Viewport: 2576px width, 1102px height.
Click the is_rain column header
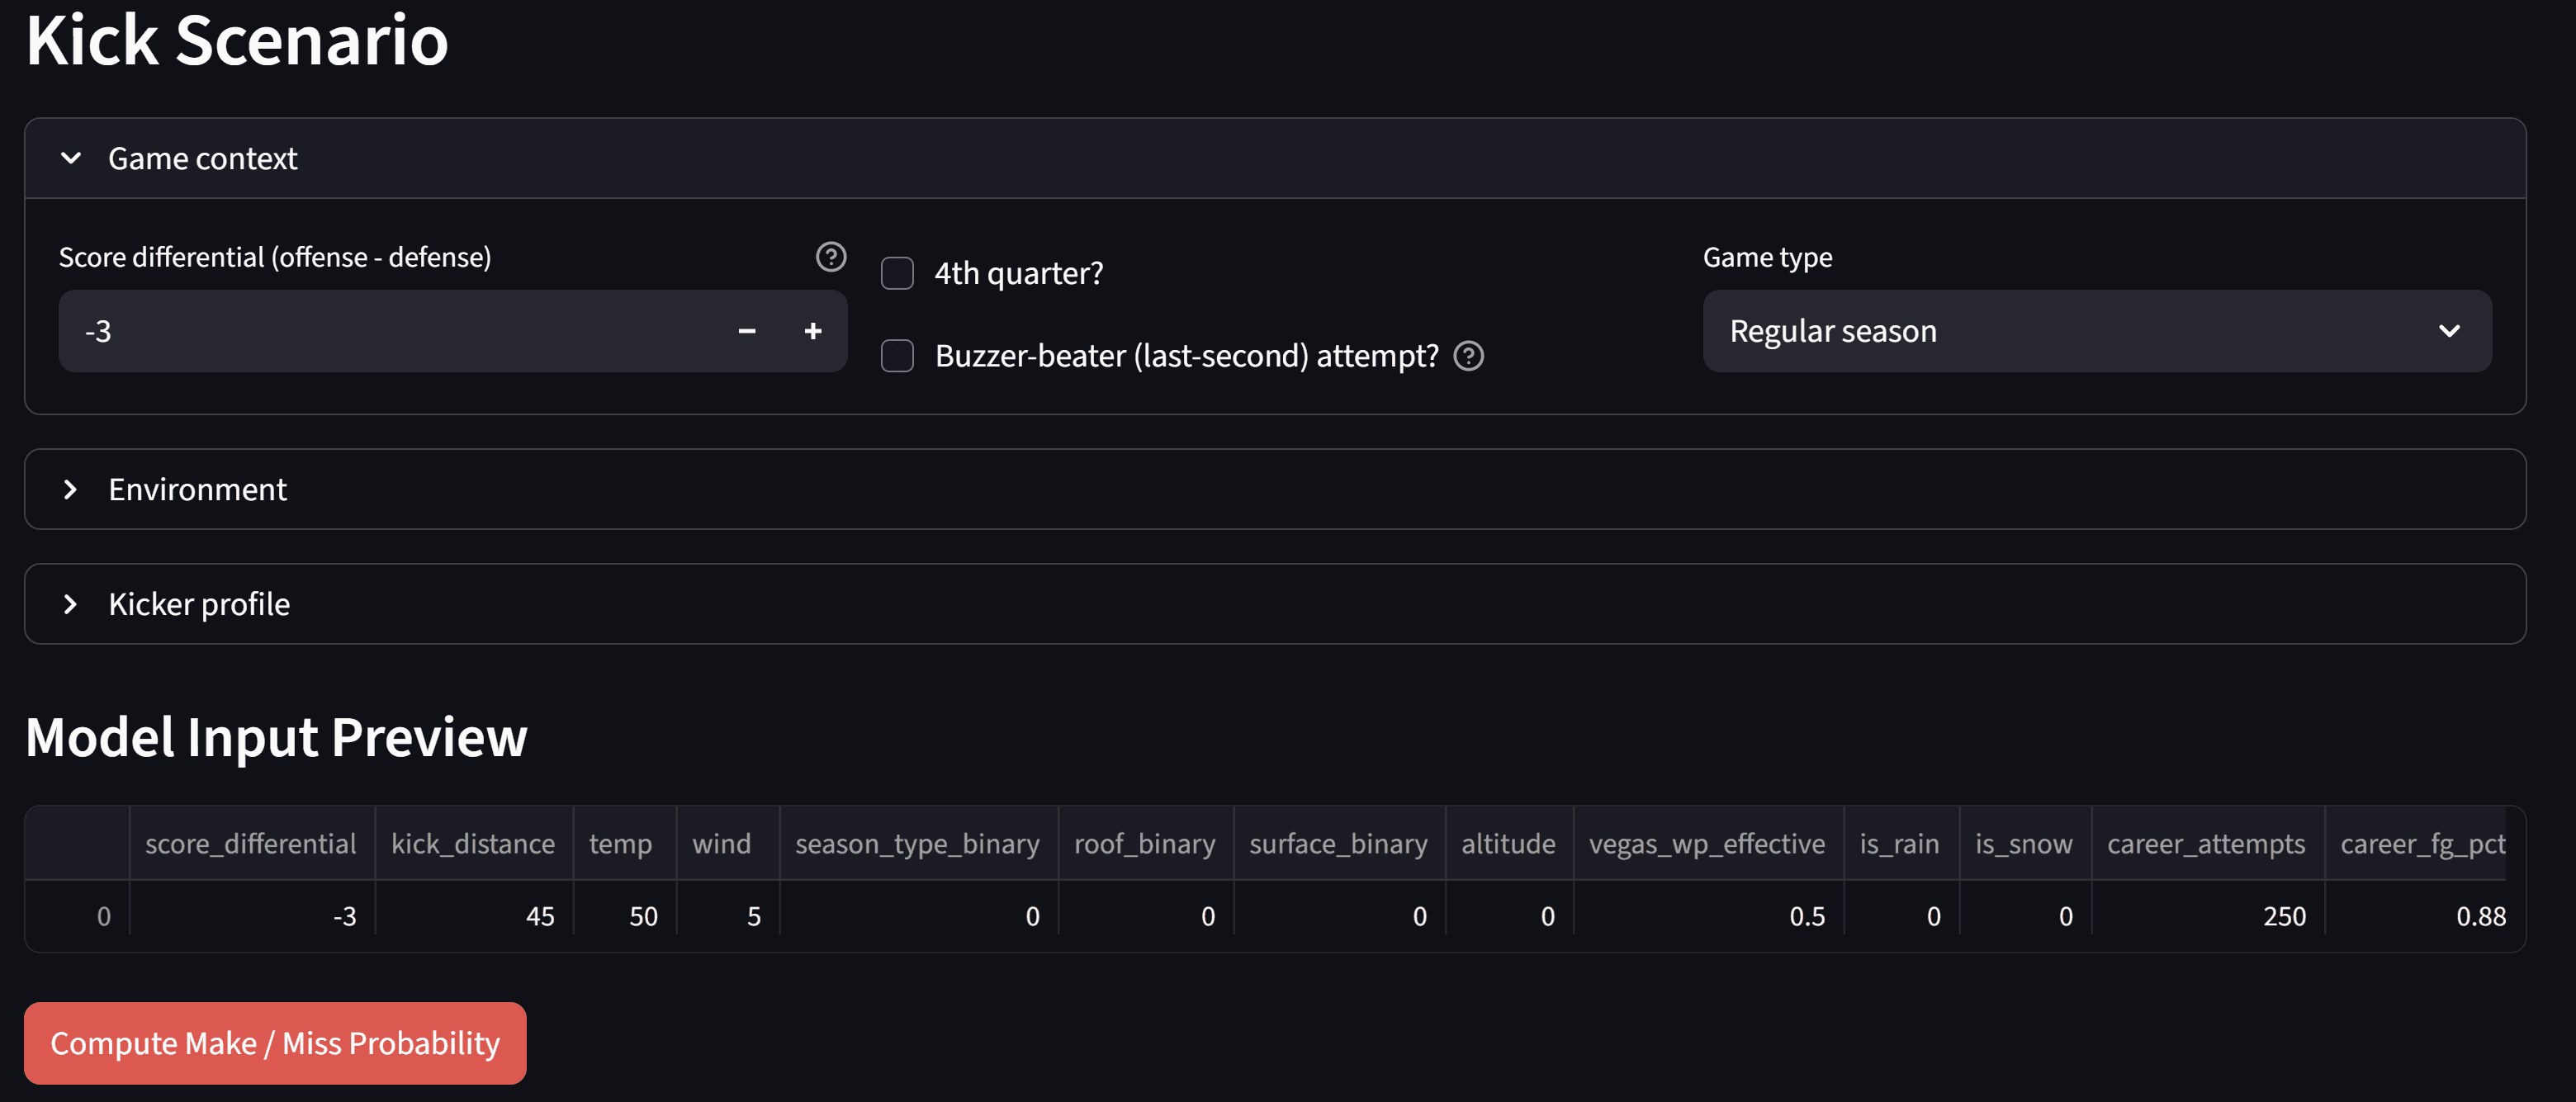[x=1902, y=844]
